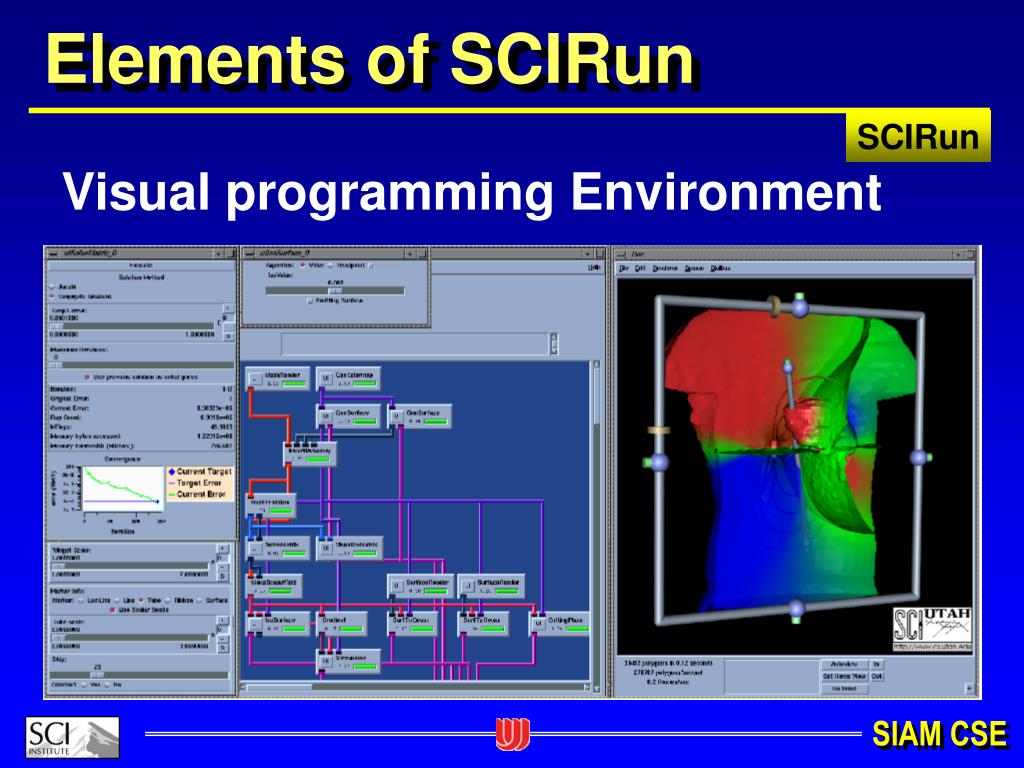The height and width of the screenshot is (768, 1024).
Task: Select the Ribbon marker radio button
Action: point(168,600)
